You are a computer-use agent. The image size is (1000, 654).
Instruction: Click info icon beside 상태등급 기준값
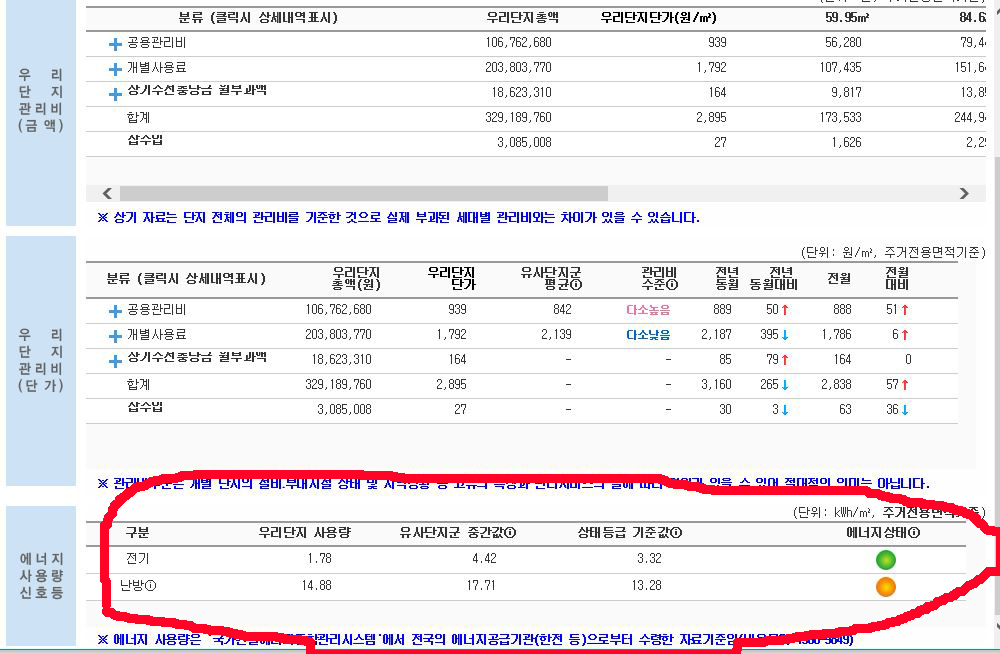point(677,533)
